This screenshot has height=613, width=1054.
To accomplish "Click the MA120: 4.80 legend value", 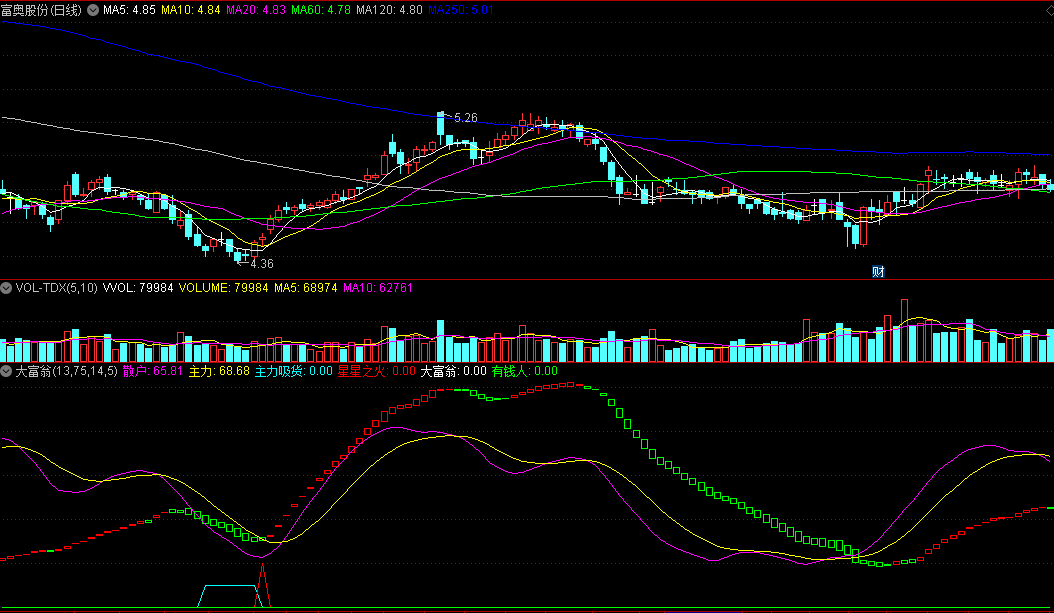I will pyautogui.click(x=390, y=10).
